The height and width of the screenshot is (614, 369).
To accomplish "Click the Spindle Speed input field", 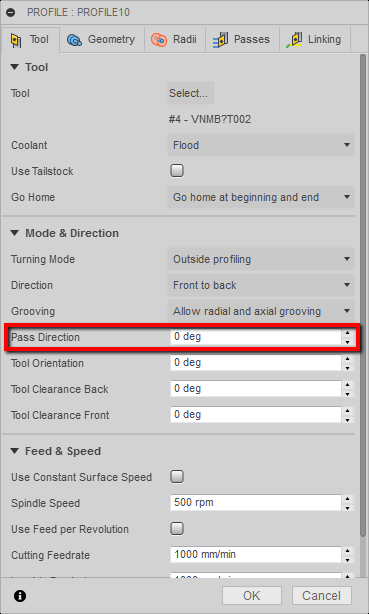I will pos(256,503).
